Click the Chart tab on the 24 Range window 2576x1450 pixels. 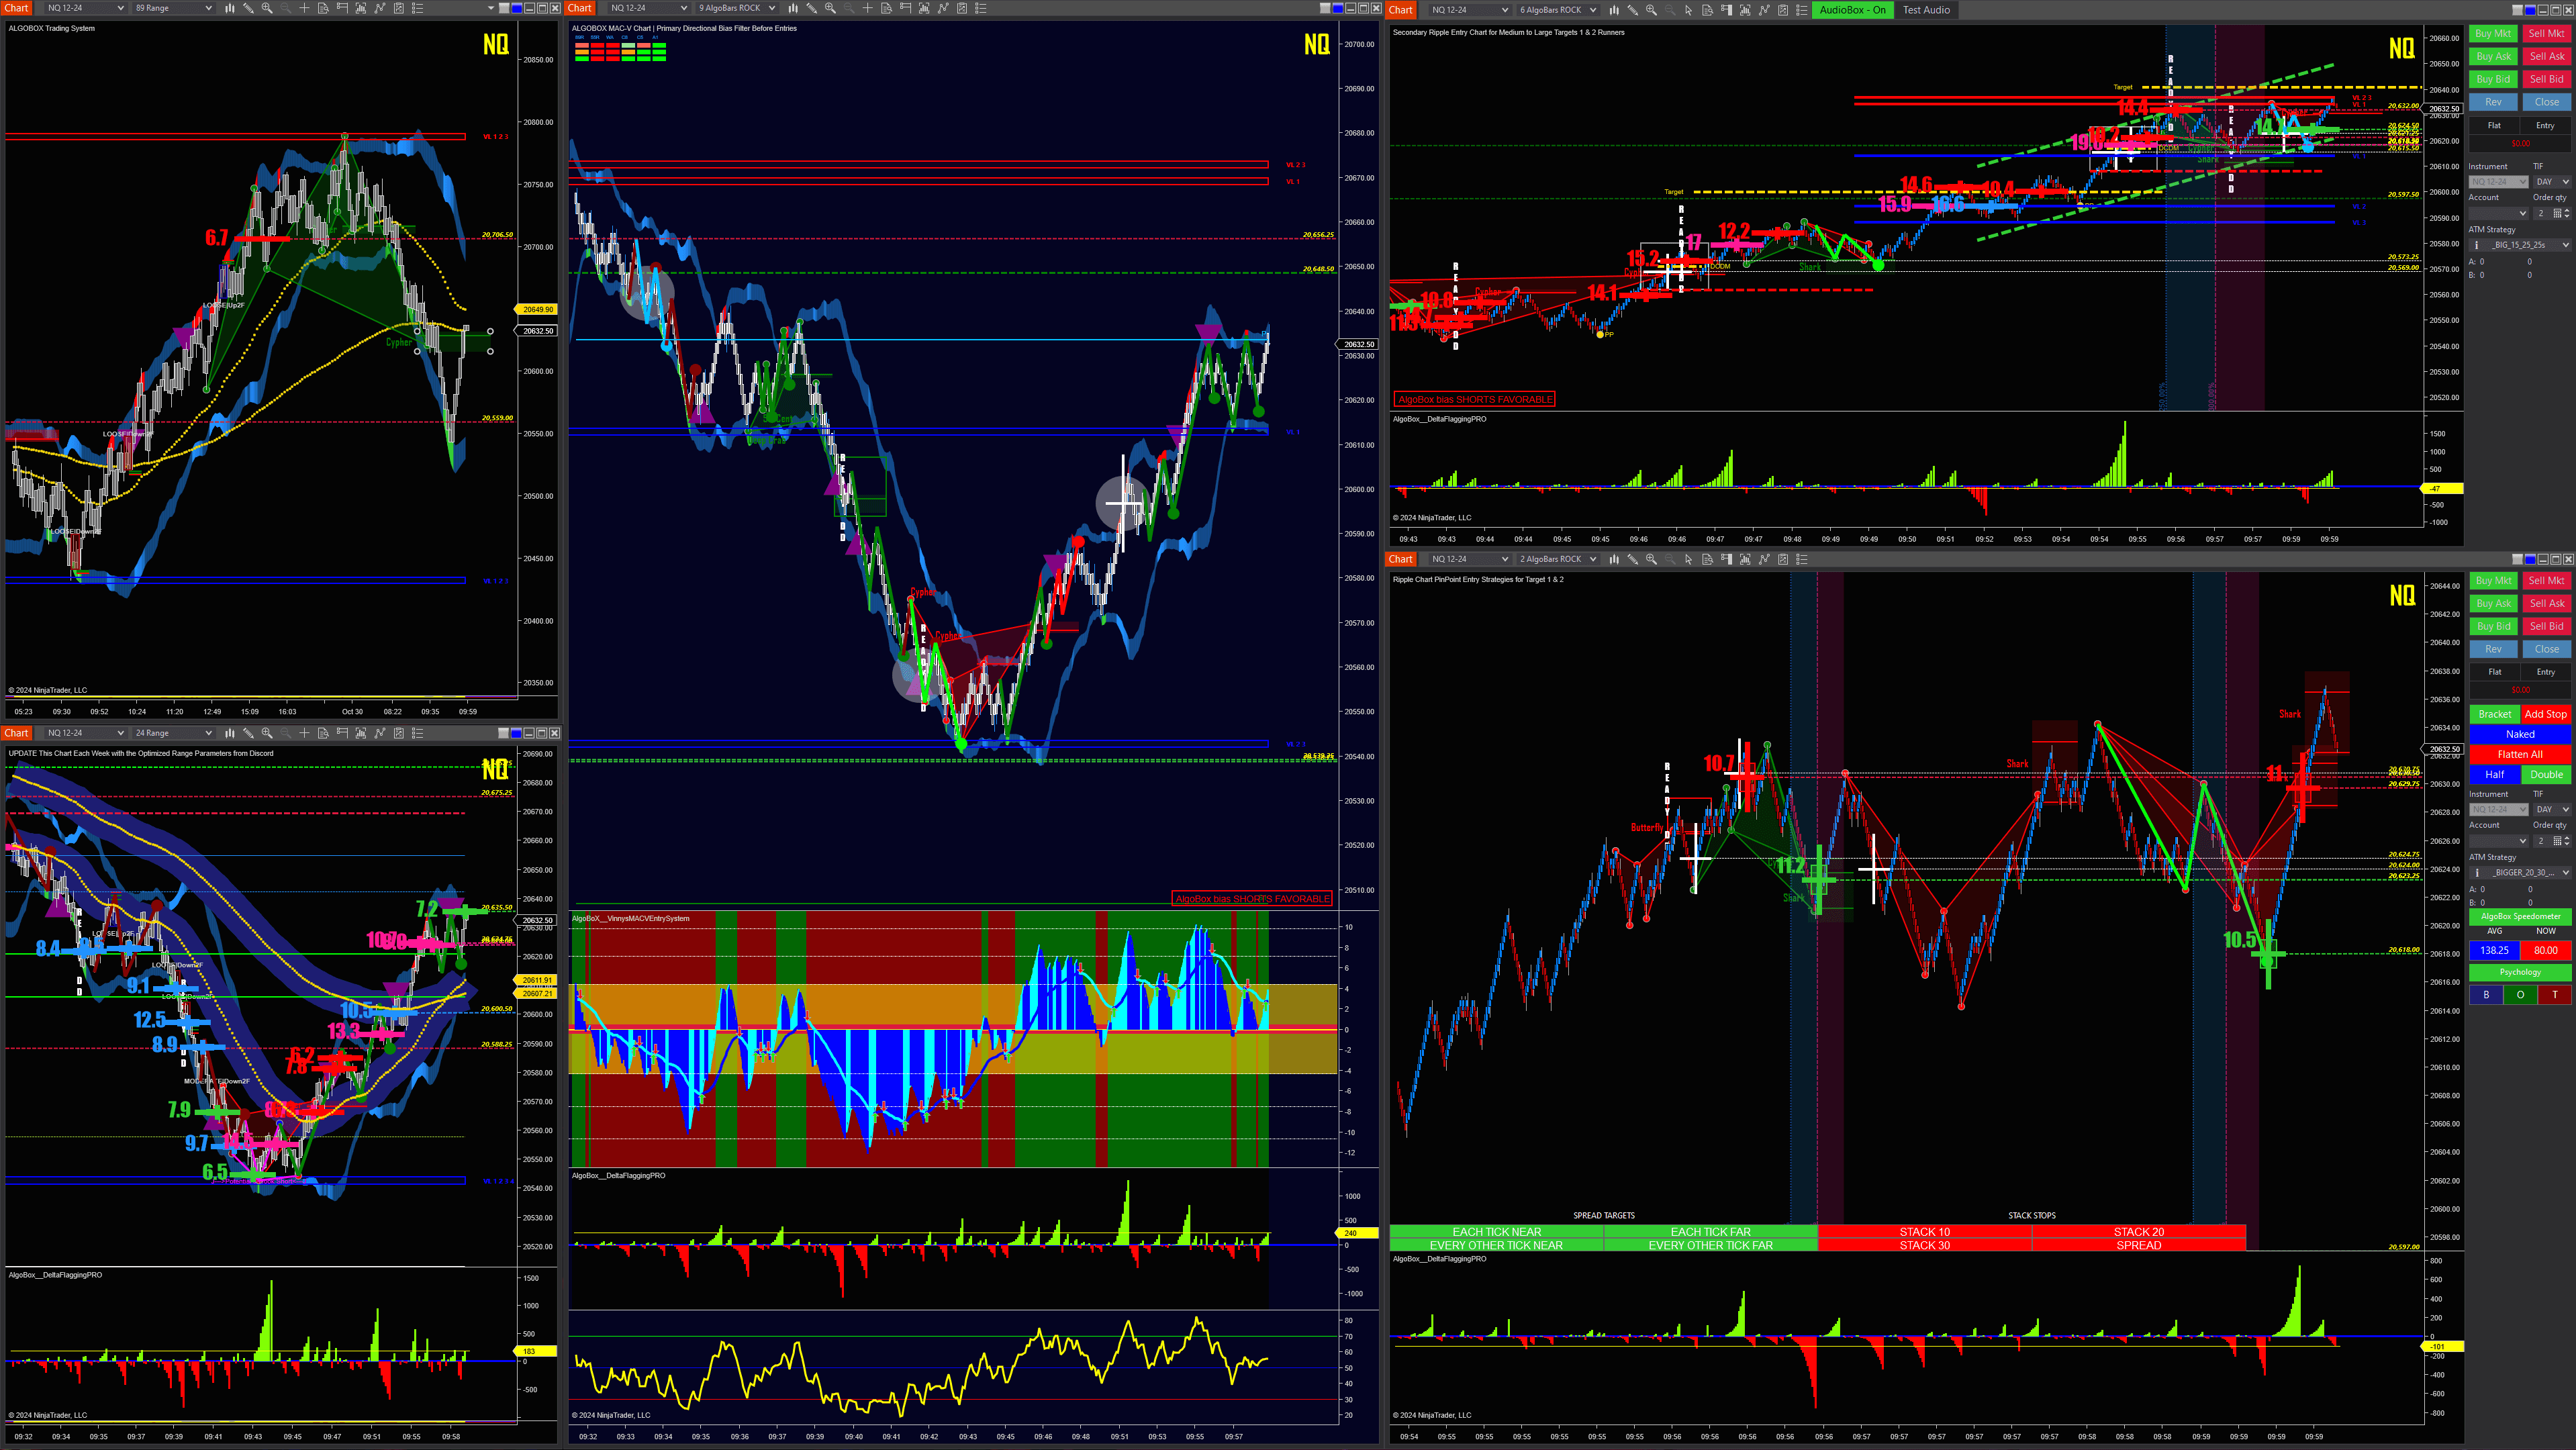pos(16,733)
